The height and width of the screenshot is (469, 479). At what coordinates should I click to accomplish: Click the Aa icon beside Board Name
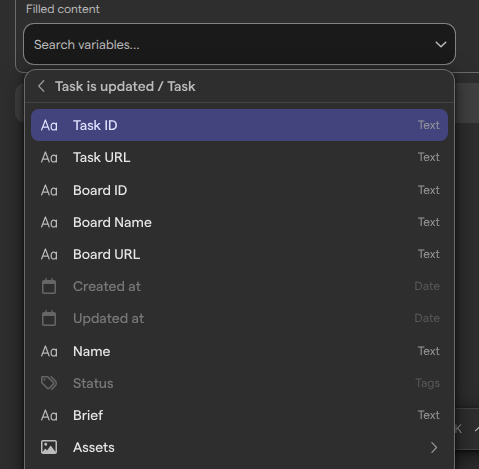tap(49, 223)
